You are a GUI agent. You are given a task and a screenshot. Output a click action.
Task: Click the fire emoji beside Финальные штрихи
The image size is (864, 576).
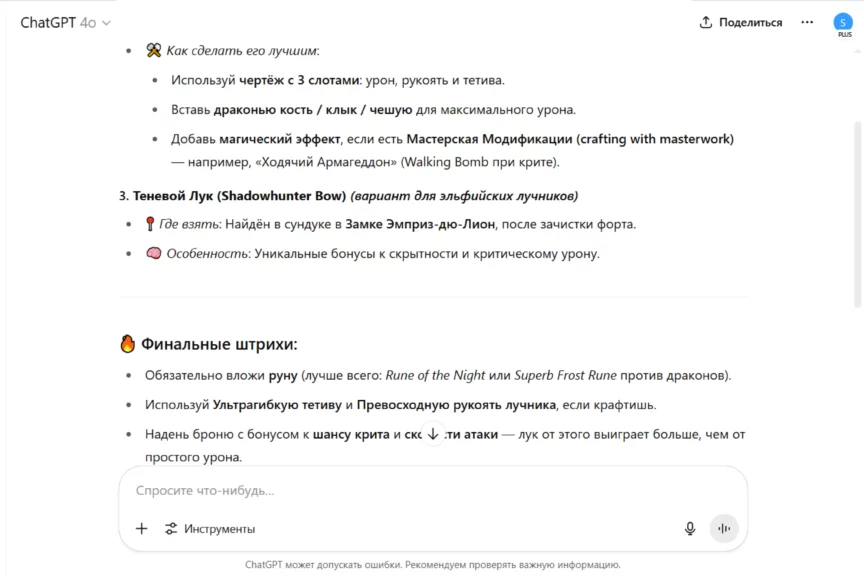pyautogui.click(x=127, y=345)
